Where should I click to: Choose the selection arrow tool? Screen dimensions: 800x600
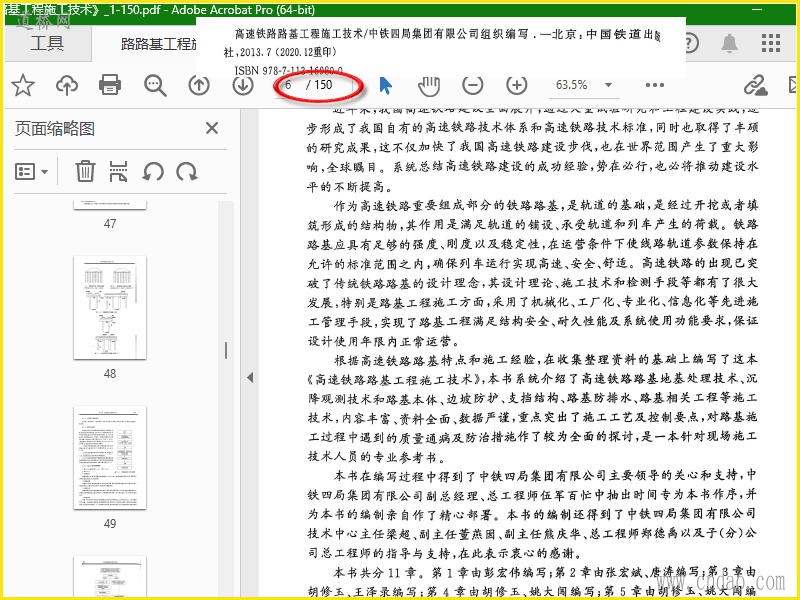click(x=386, y=85)
